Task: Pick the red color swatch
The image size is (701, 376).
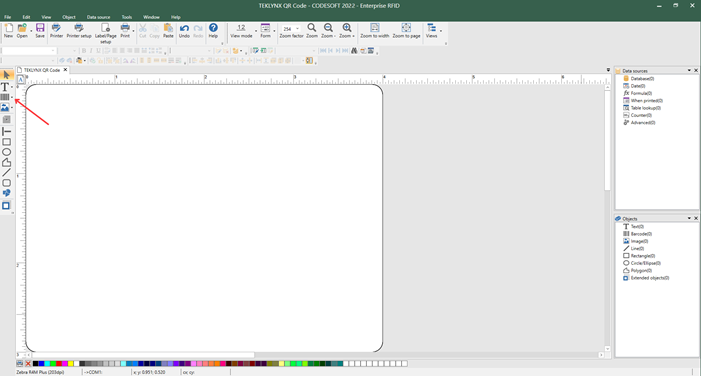Action: click(x=59, y=363)
